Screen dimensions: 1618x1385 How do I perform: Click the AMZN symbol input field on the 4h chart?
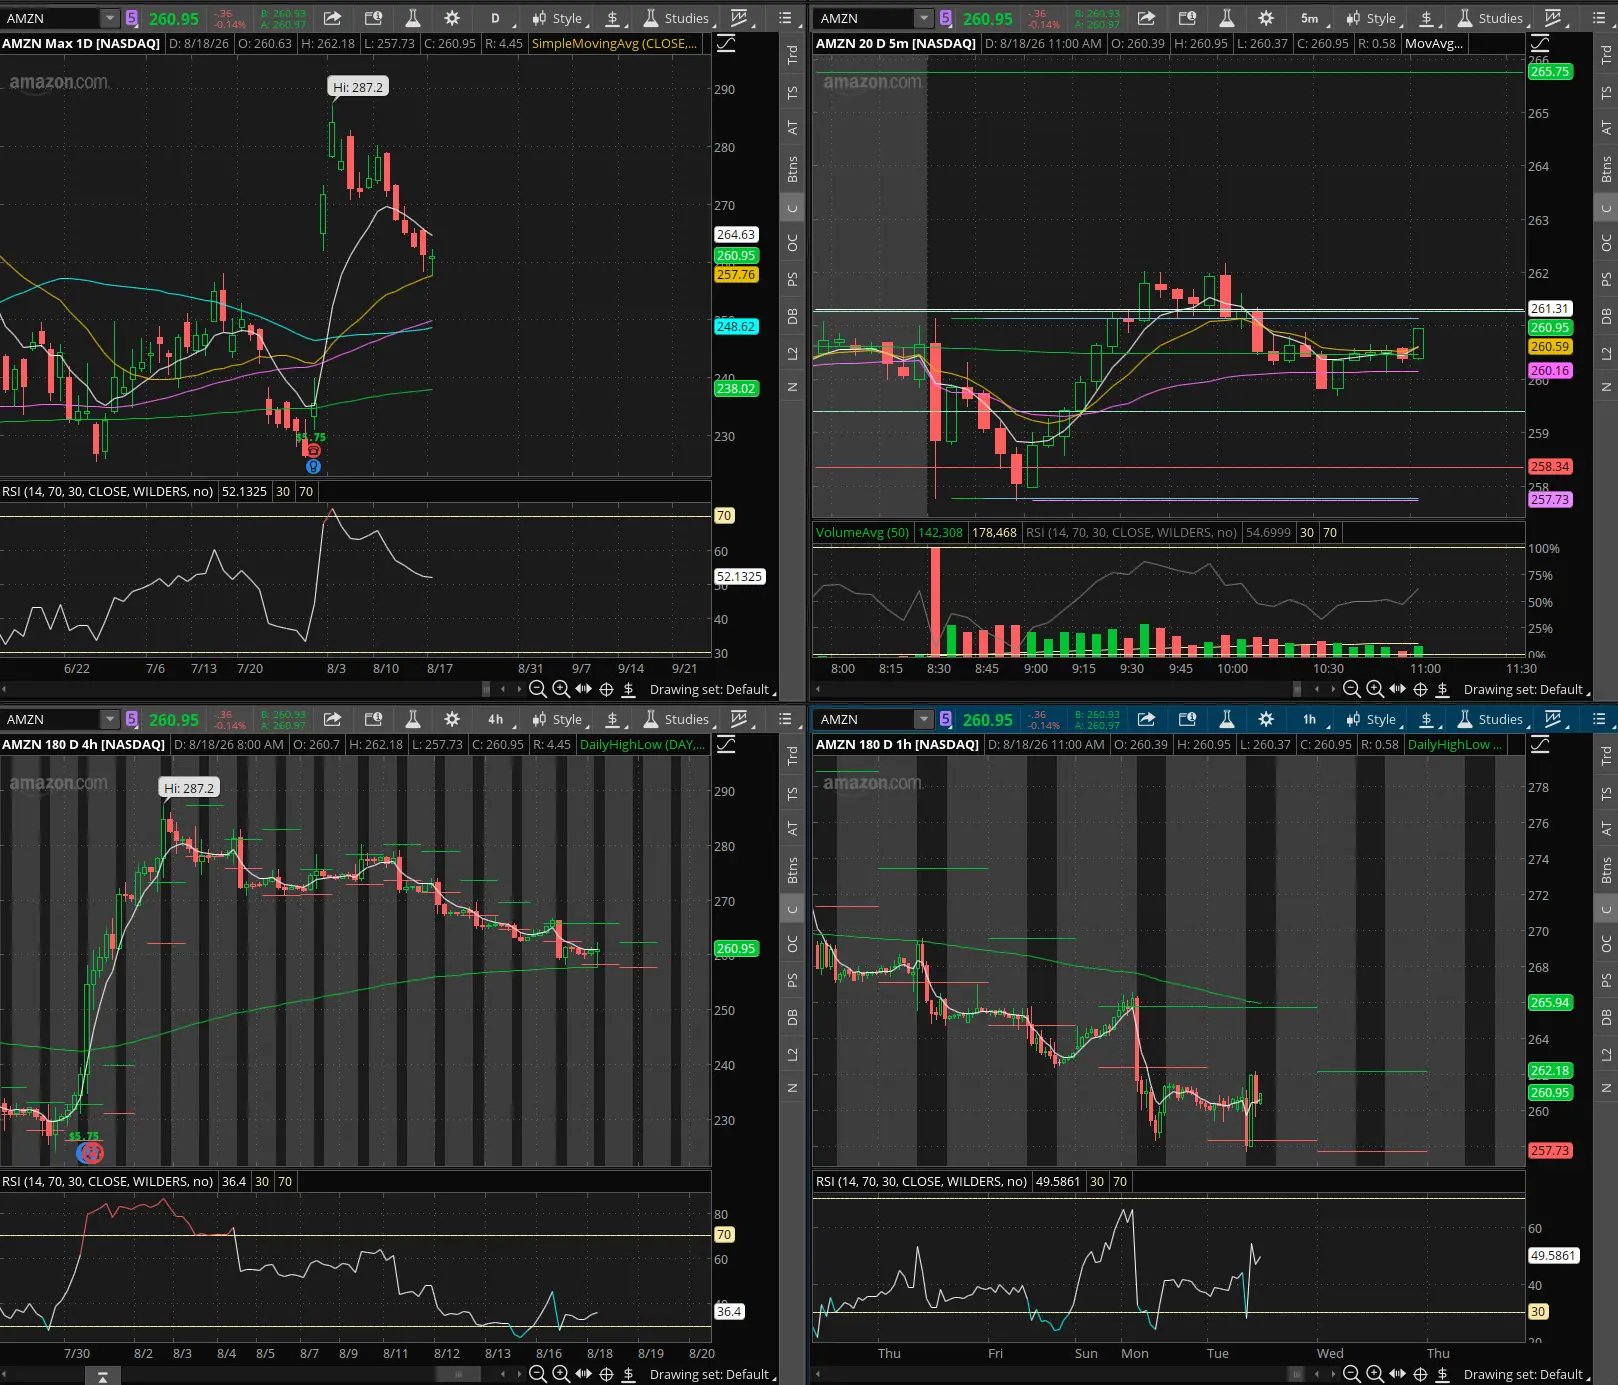(50, 719)
